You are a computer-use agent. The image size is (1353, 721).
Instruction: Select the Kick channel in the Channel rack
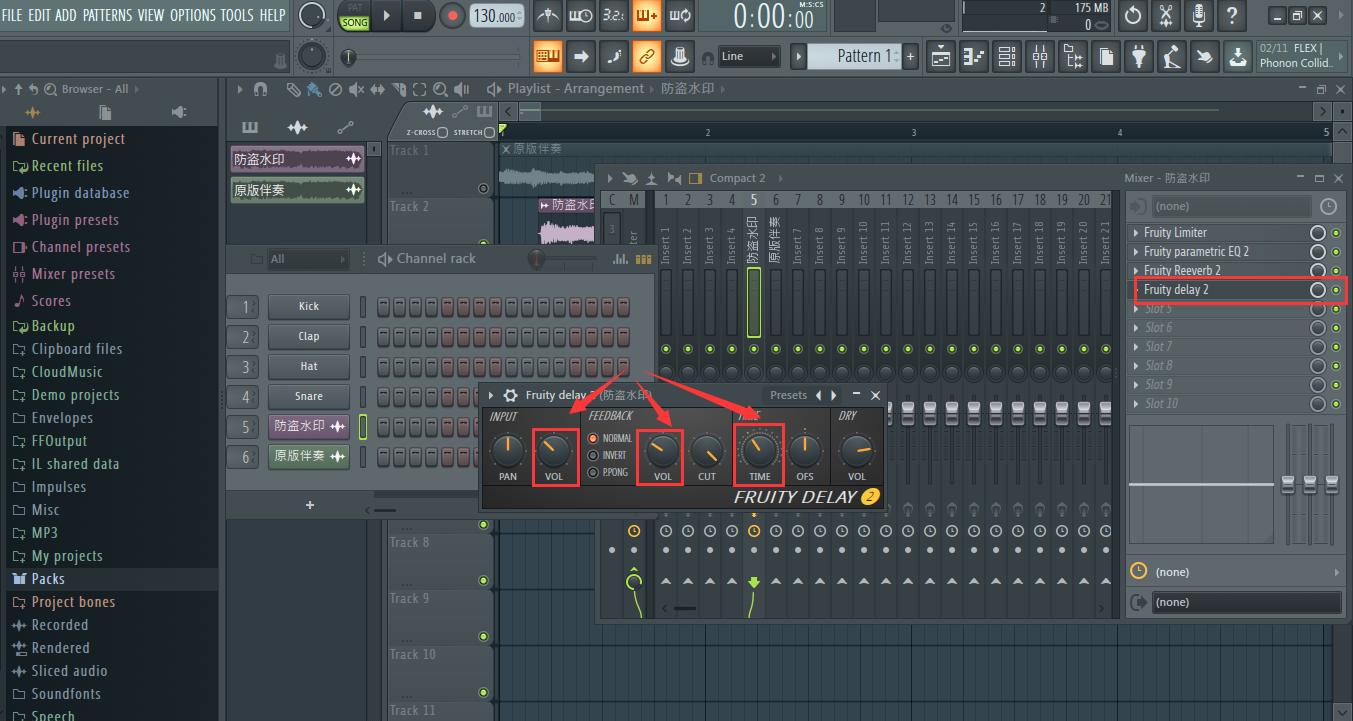point(308,306)
